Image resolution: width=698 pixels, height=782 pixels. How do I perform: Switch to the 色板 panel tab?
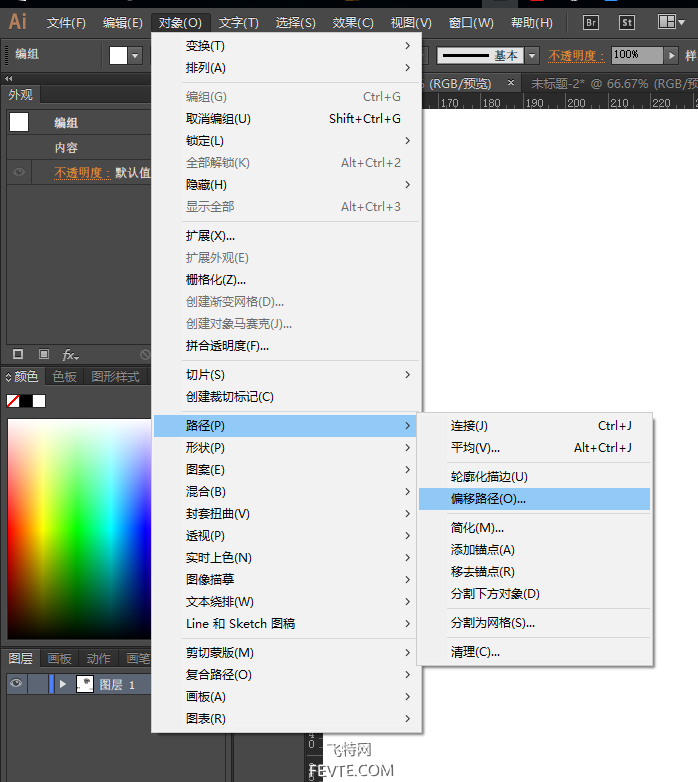coord(64,377)
